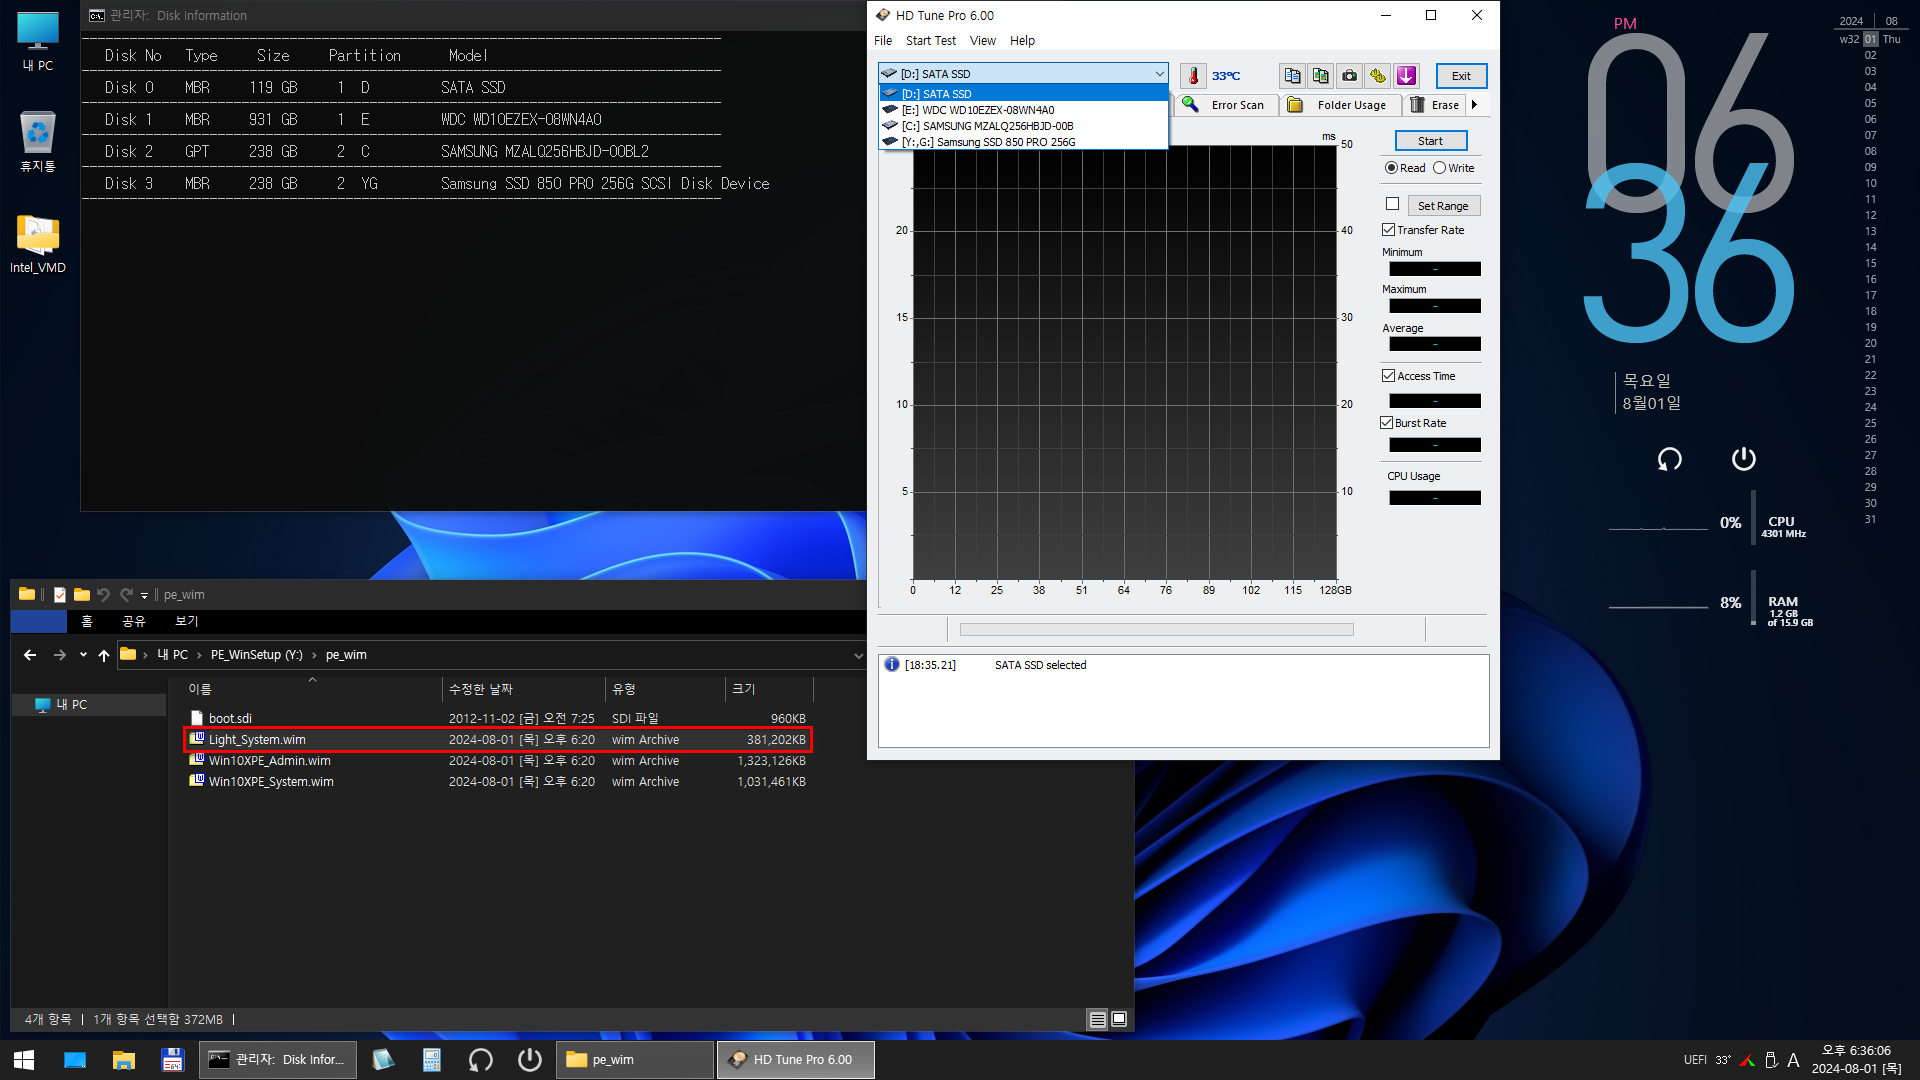Screen dimensions: 1920x1080
Task: Open Recycle Bin desktop icon
Action: point(38,141)
